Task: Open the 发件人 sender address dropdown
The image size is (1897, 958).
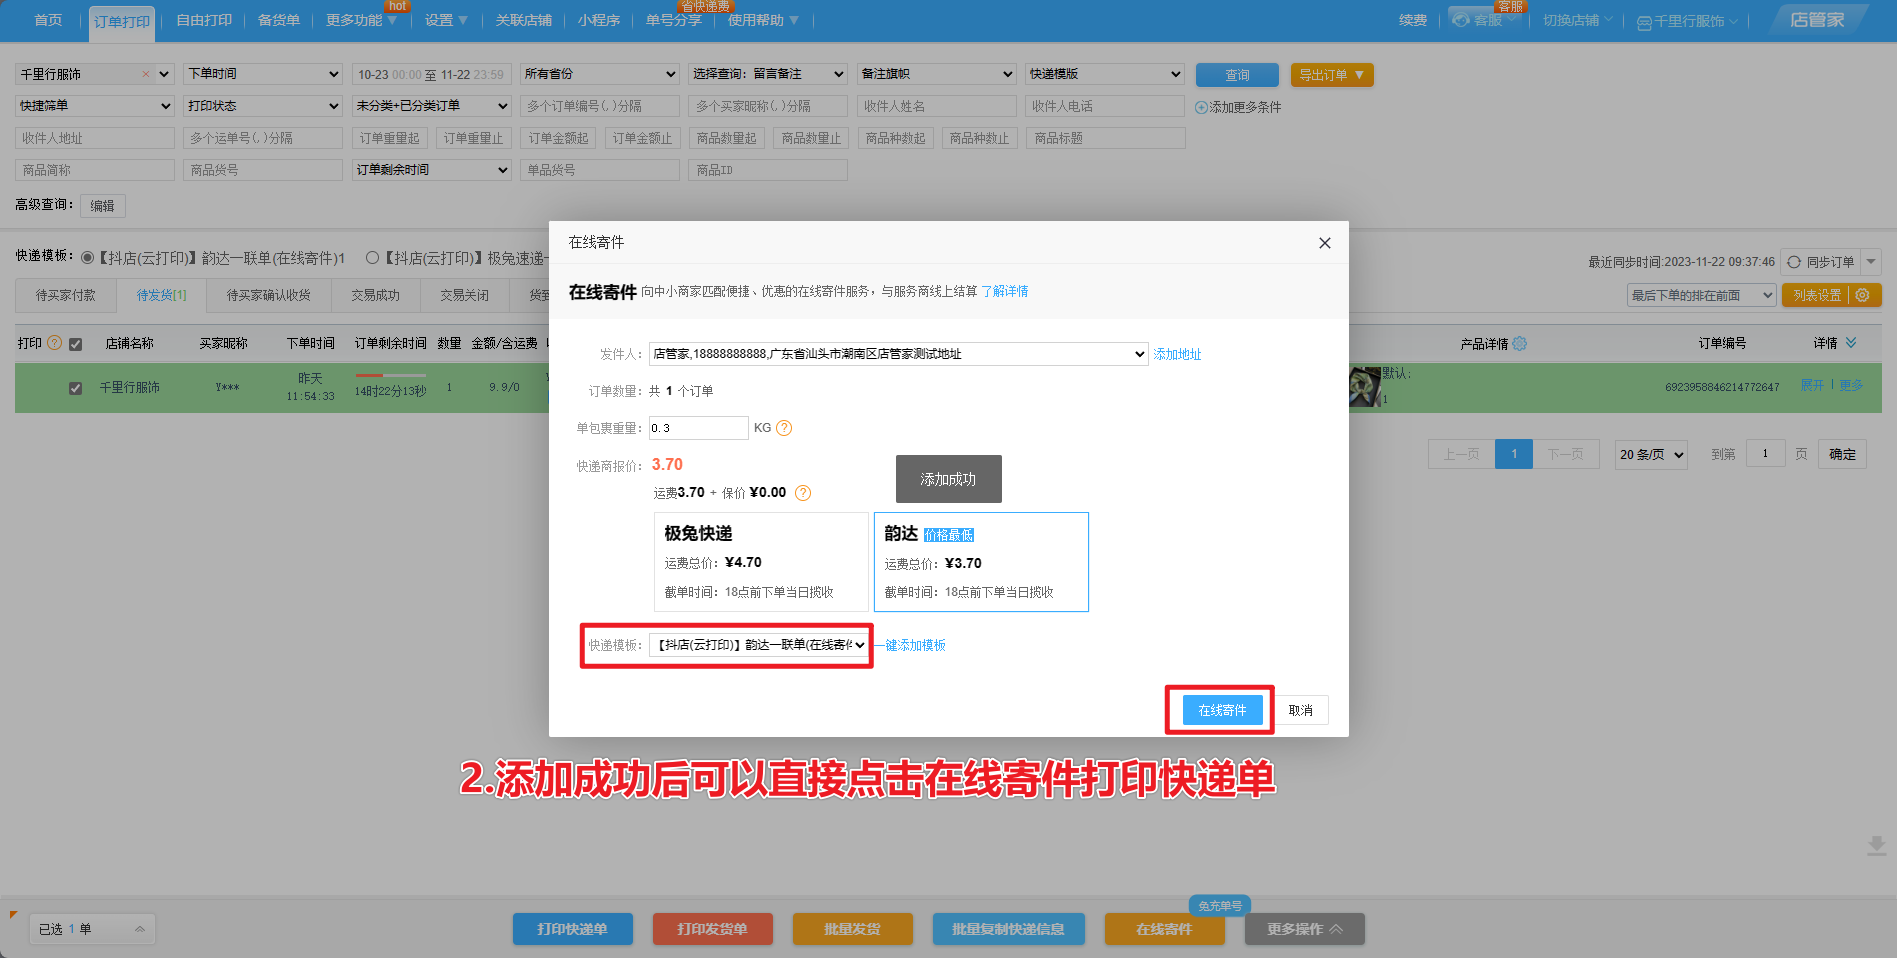Action: tap(897, 354)
